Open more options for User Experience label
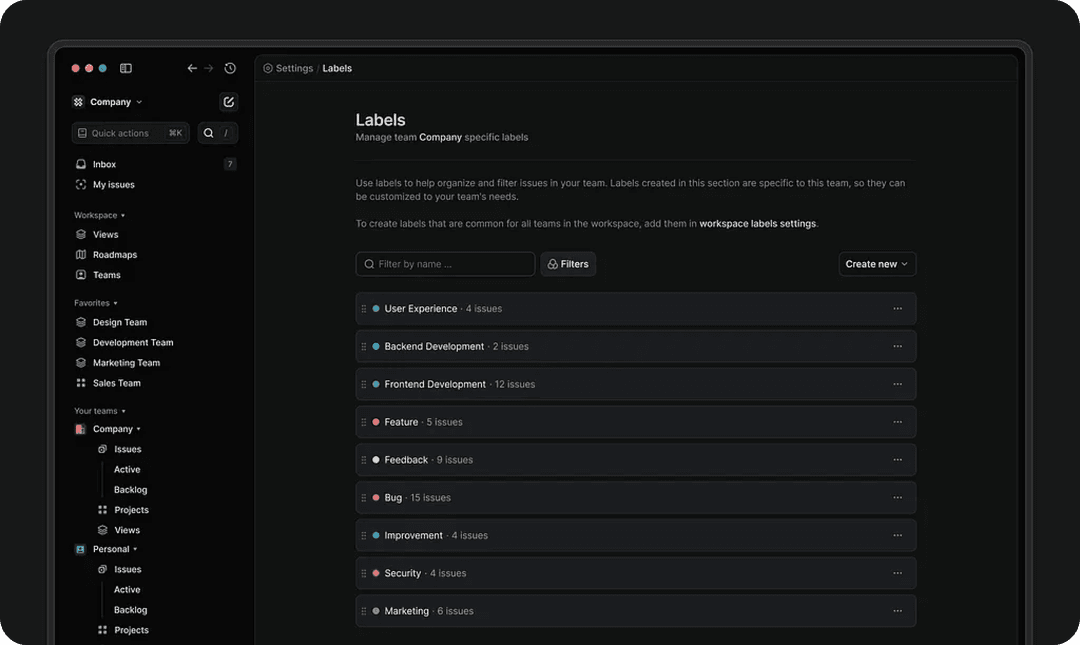 897,309
